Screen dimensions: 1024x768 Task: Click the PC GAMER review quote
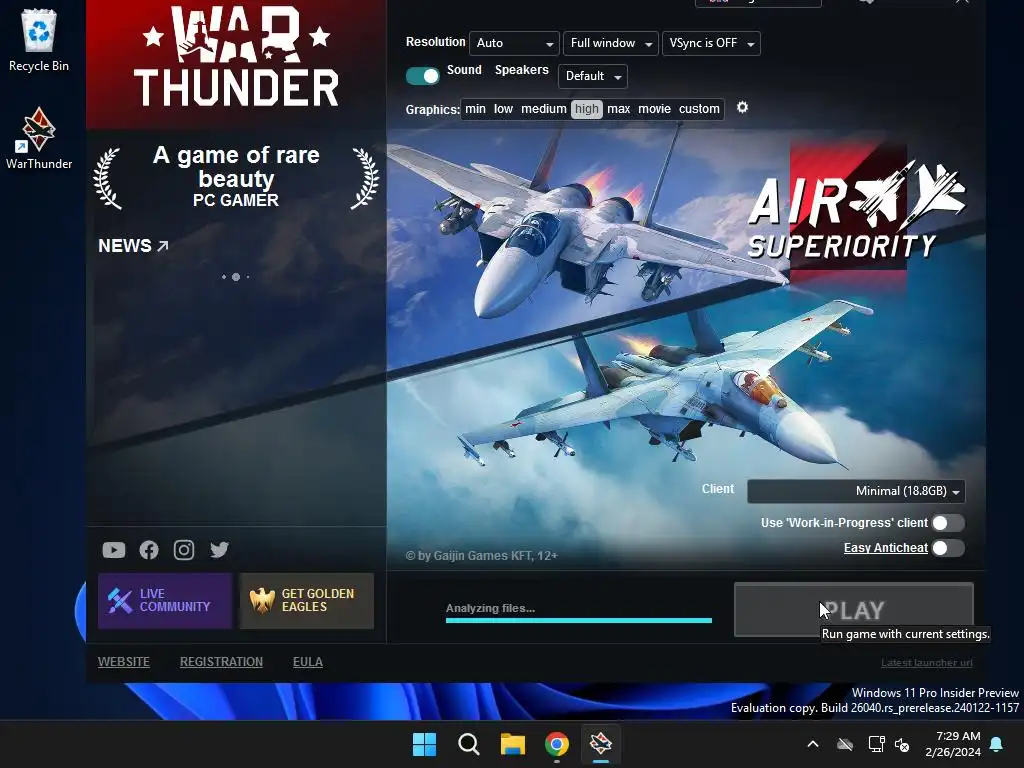coord(236,176)
